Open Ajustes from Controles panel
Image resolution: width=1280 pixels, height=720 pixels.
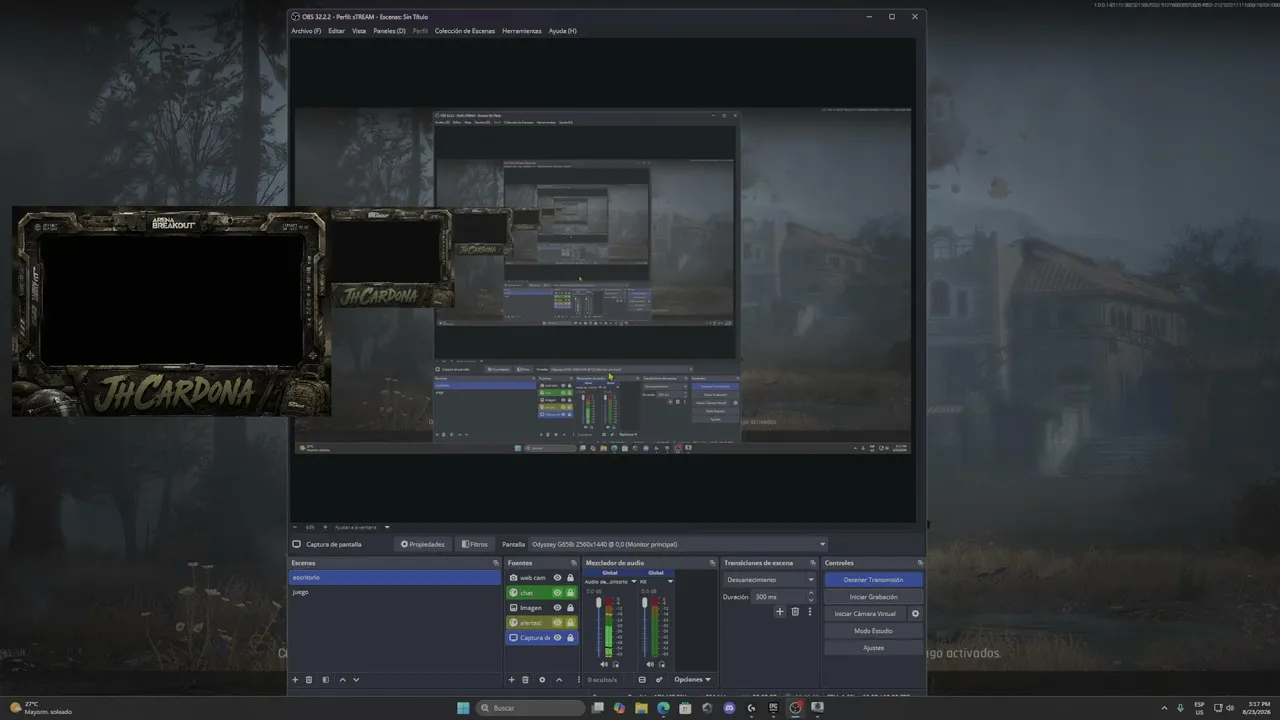tap(873, 648)
